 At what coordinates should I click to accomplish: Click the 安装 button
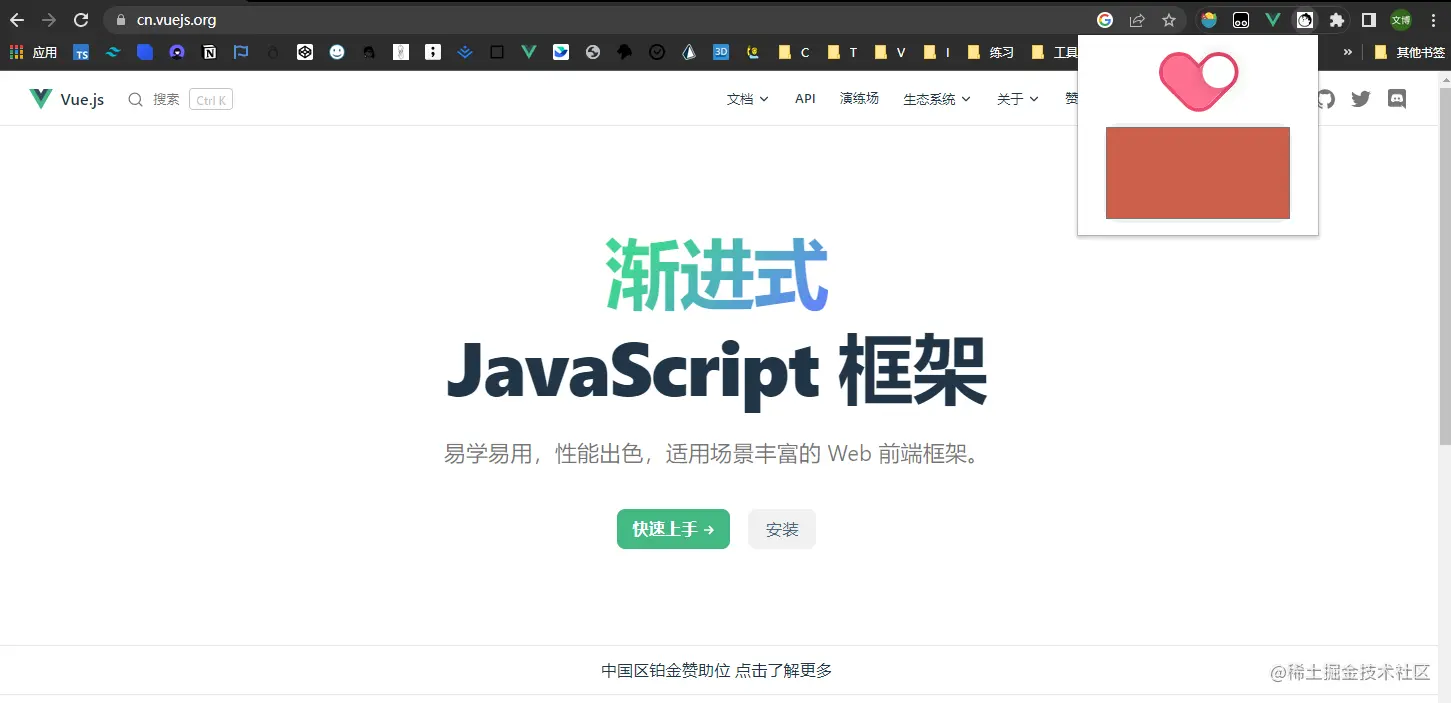coord(782,529)
